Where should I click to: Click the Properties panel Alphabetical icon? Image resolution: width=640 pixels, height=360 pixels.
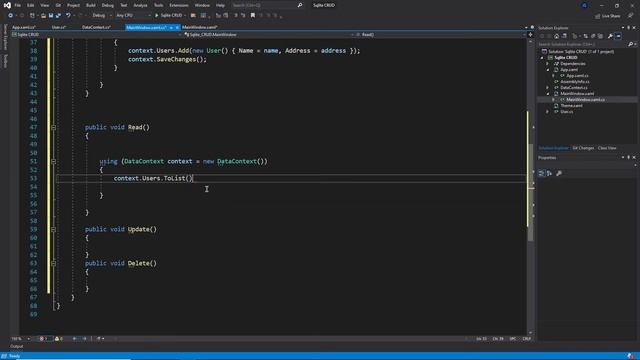tap(549, 173)
